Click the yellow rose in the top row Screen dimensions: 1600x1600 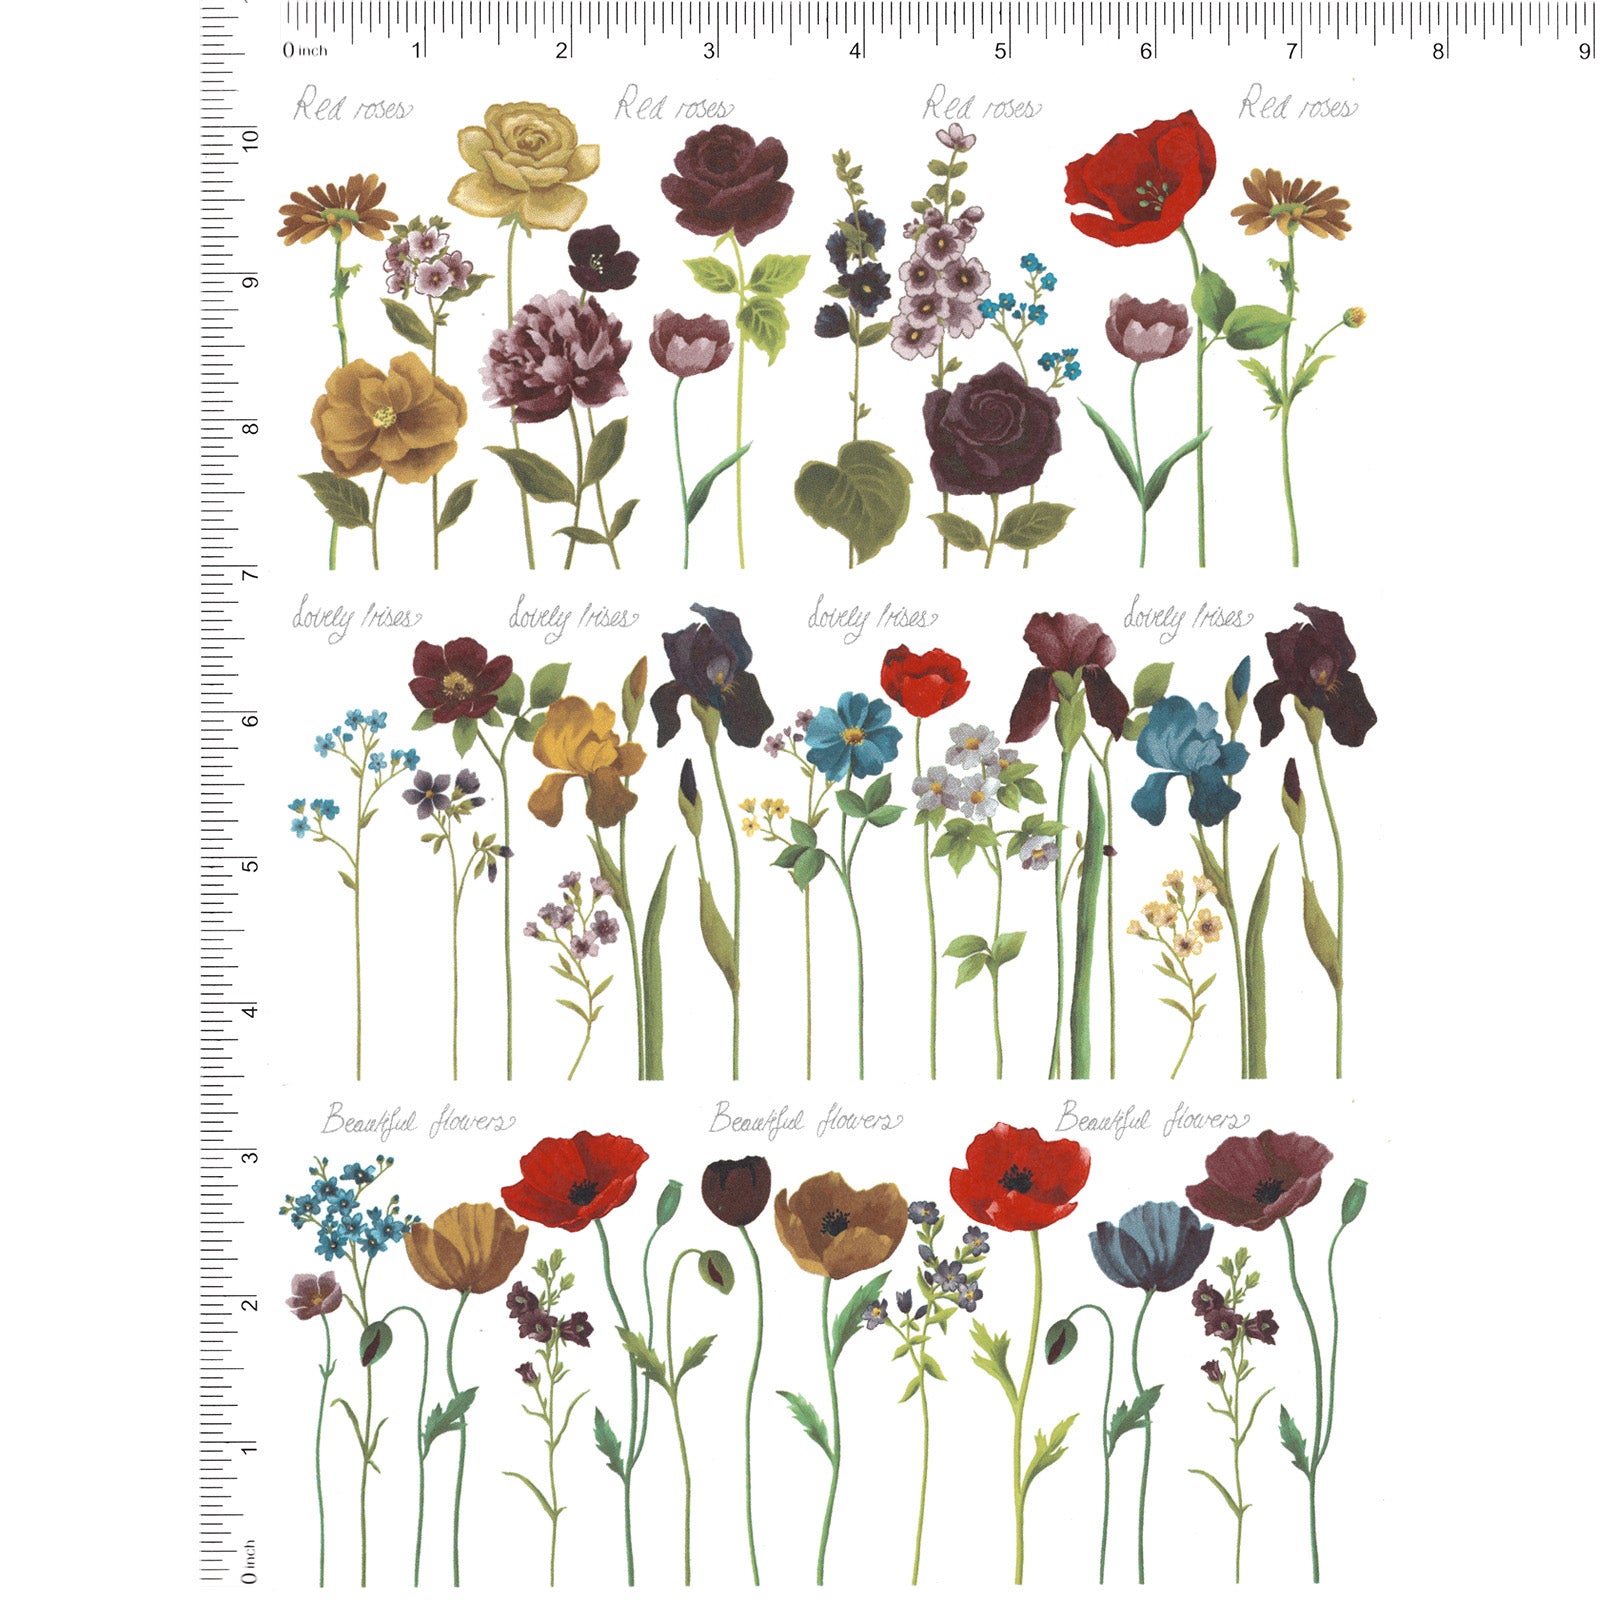point(524,161)
